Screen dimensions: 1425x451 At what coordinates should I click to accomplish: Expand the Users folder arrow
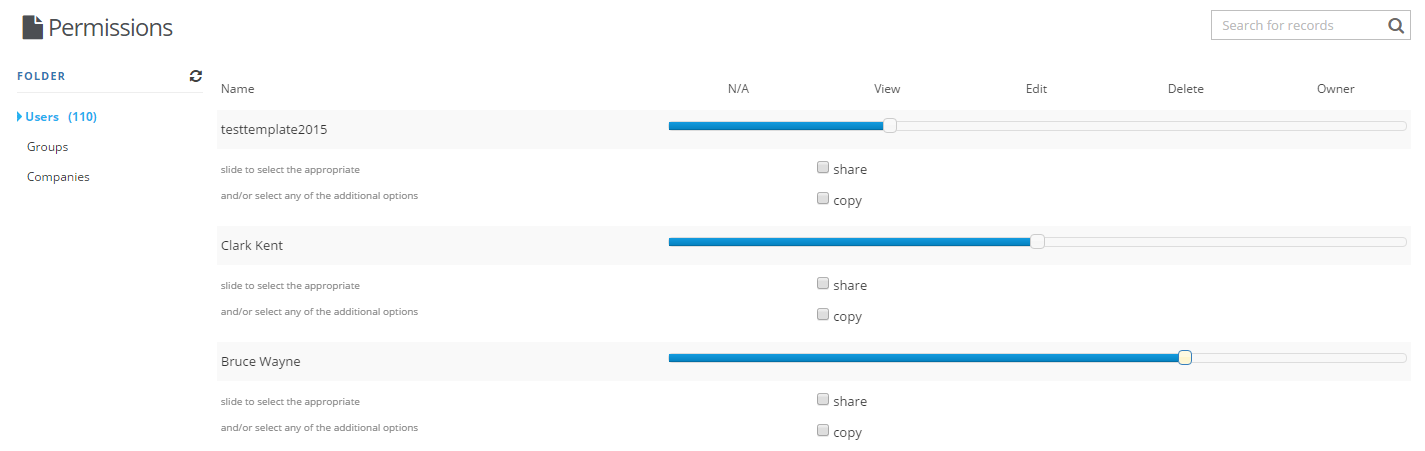coord(20,117)
